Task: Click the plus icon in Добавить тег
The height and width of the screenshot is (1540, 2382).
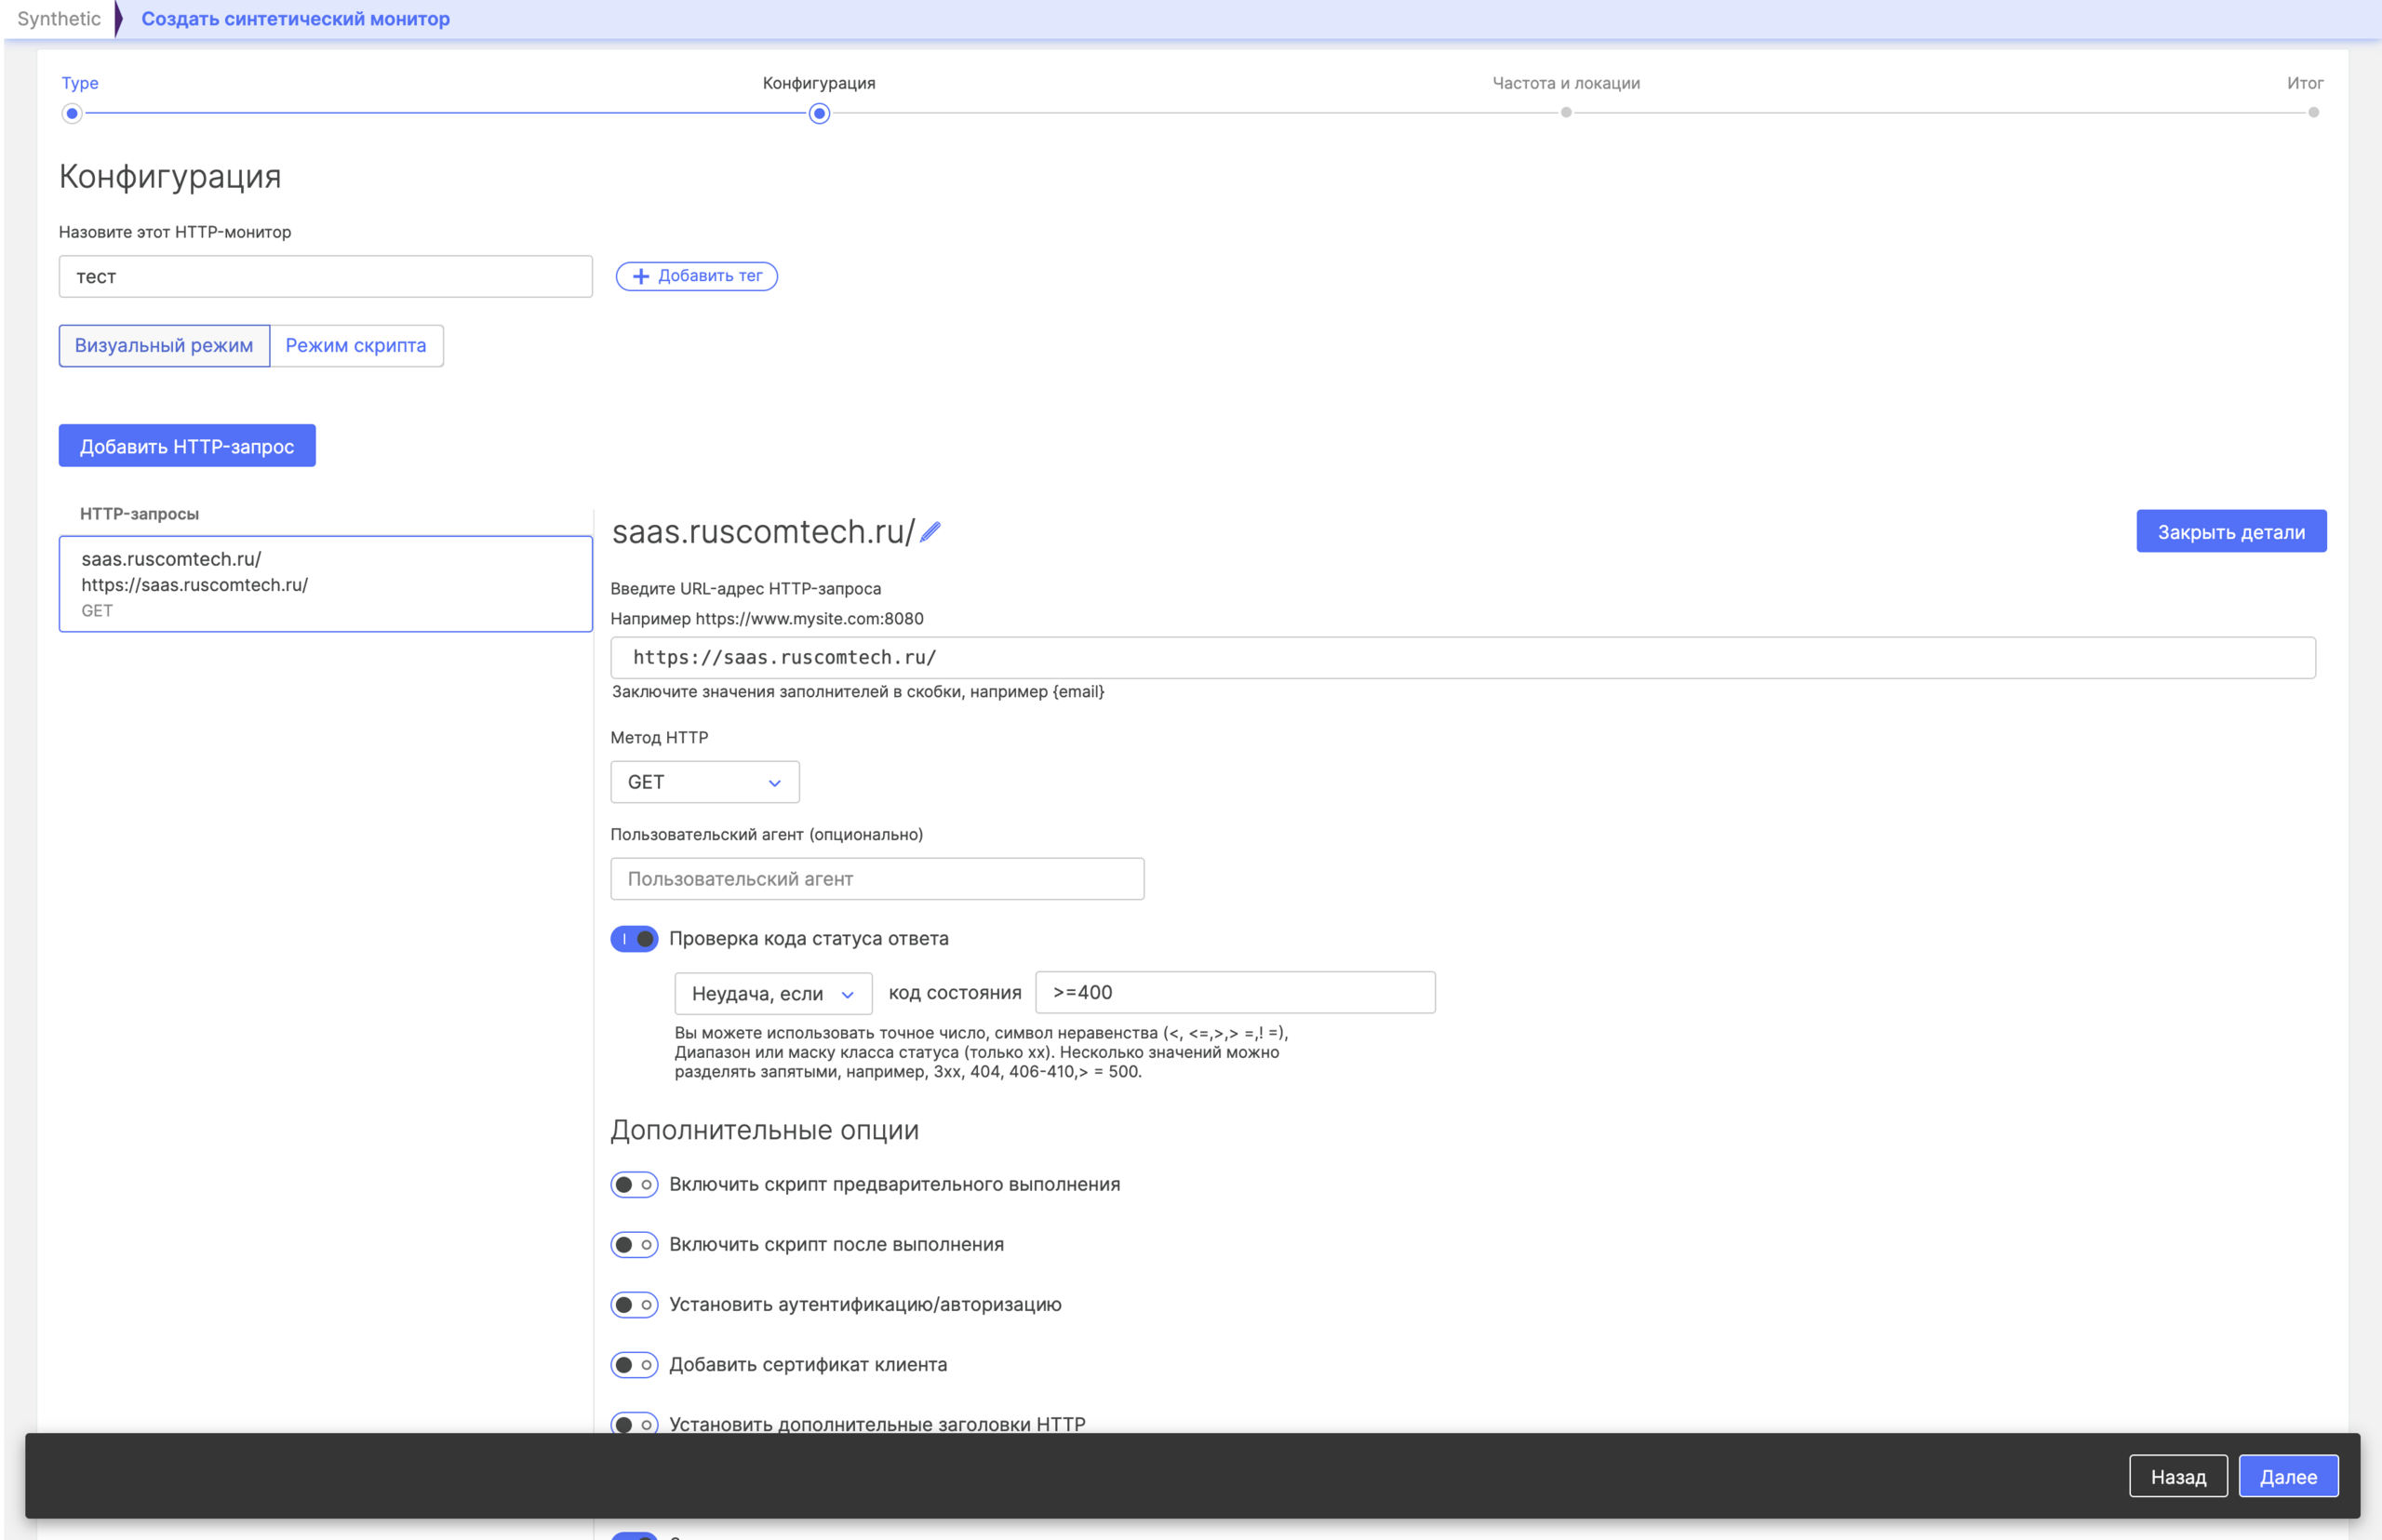Action: pyautogui.click(x=641, y=276)
